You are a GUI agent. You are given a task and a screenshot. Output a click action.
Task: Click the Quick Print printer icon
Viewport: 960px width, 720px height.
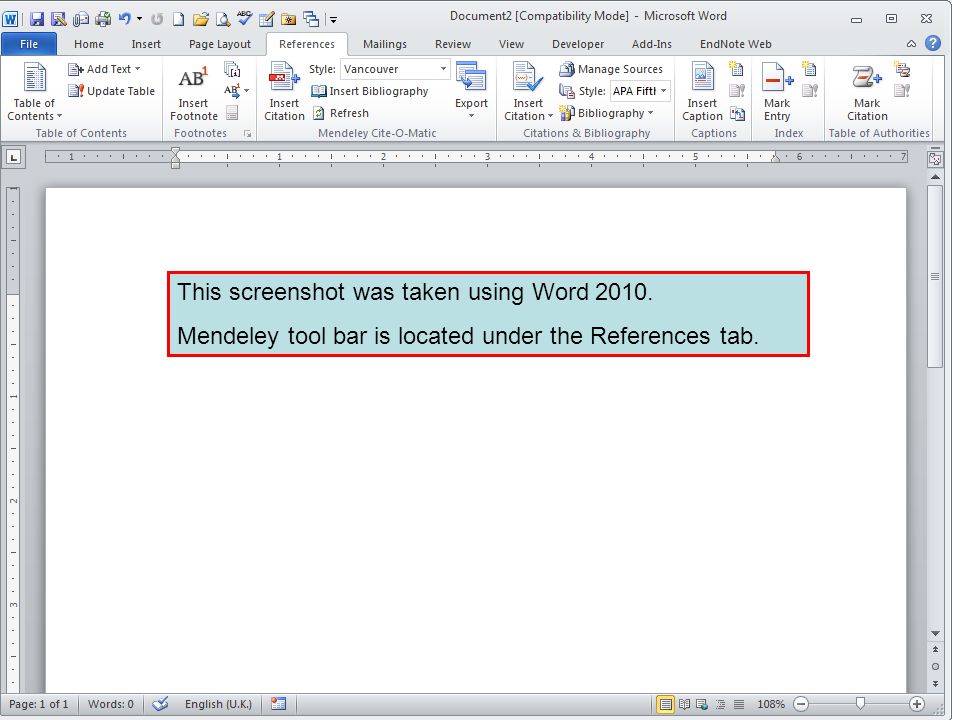102,19
